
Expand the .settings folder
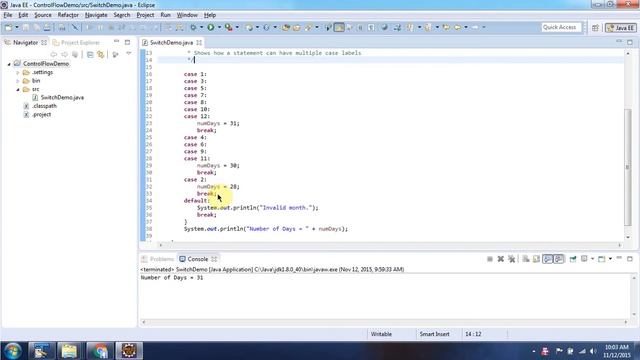pos(18,73)
